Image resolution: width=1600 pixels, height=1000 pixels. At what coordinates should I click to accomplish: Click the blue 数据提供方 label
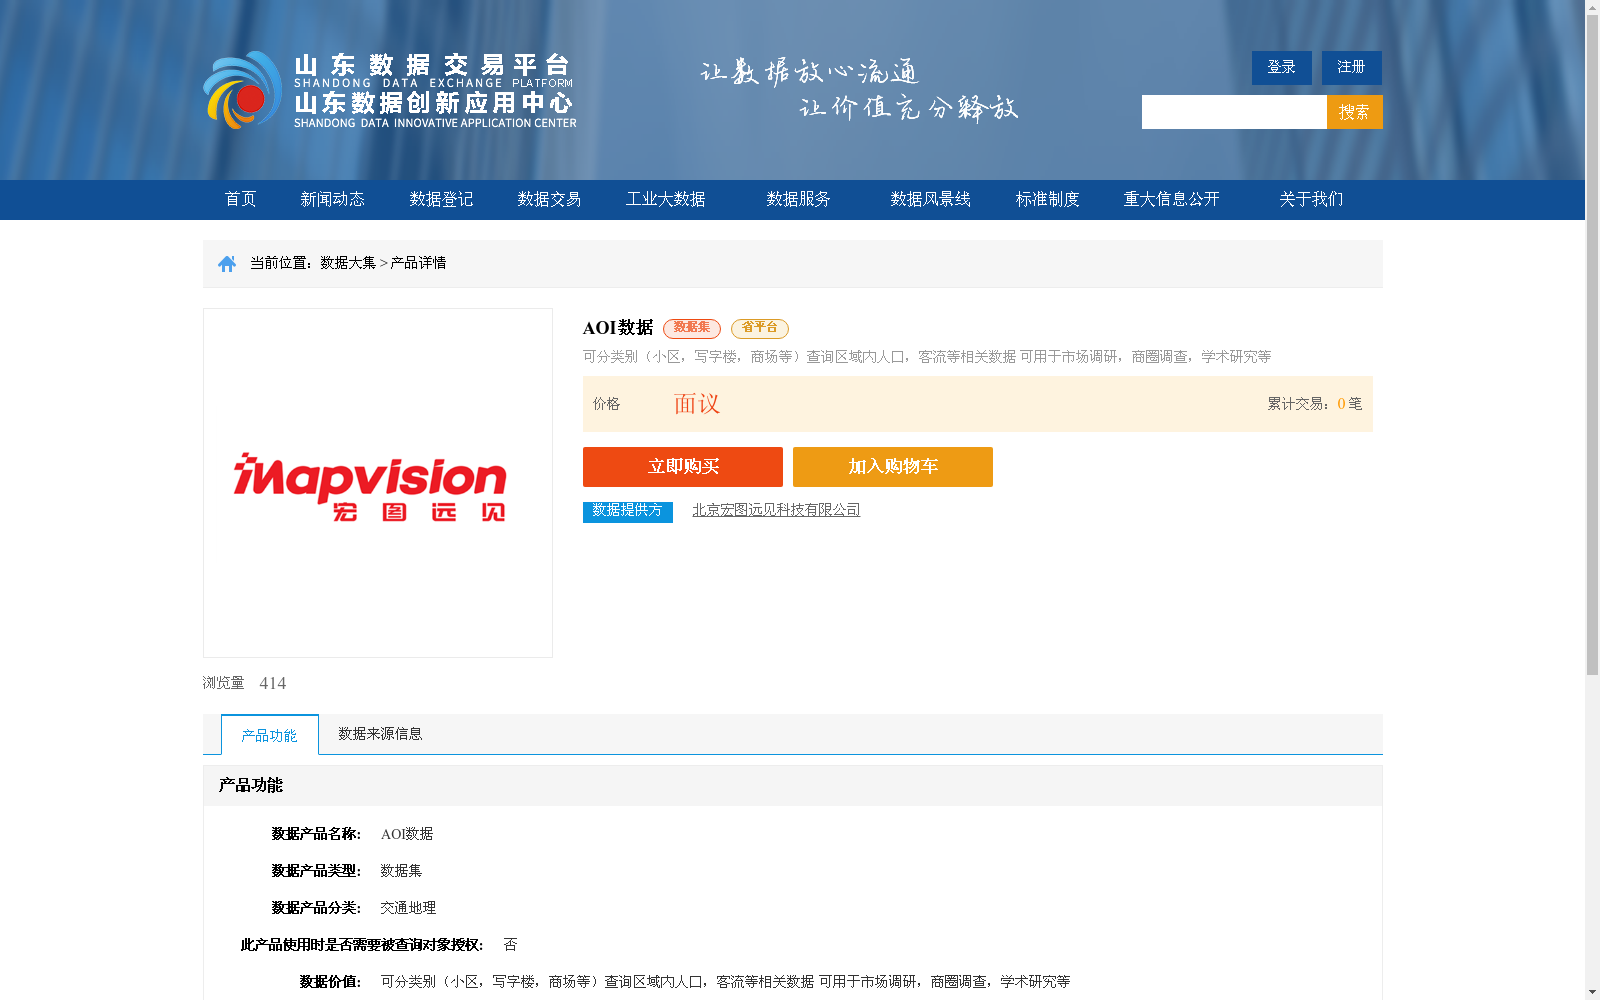[628, 511]
